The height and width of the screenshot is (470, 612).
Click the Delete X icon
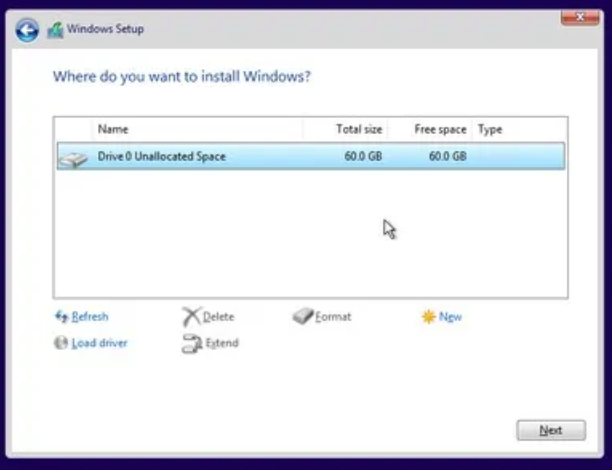click(191, 317)
